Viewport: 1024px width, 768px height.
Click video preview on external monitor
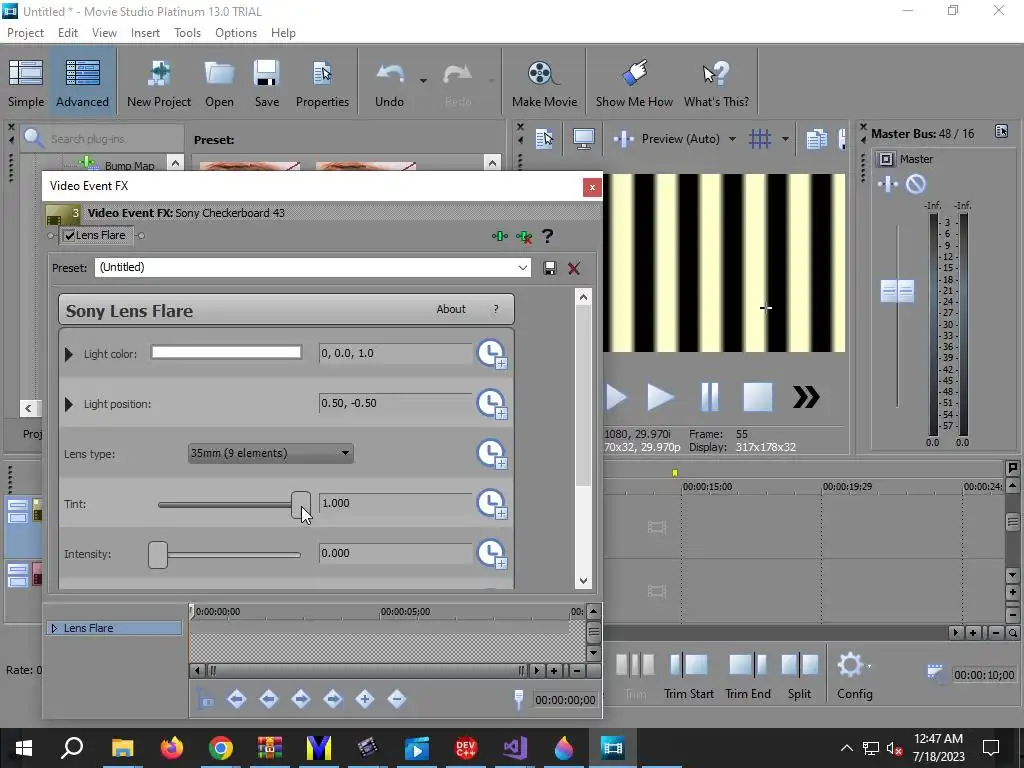click(583, 138)
